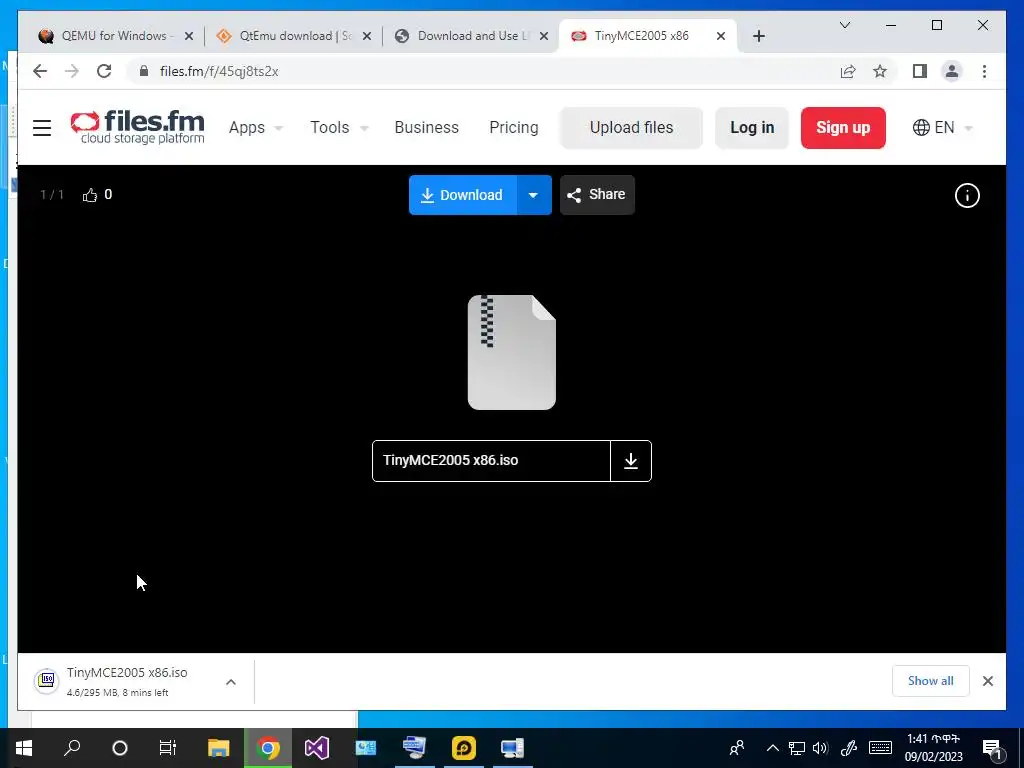Click the Log in button
Image resolution: width=1024 pixels, height=768 pixels.
(752, 127)
